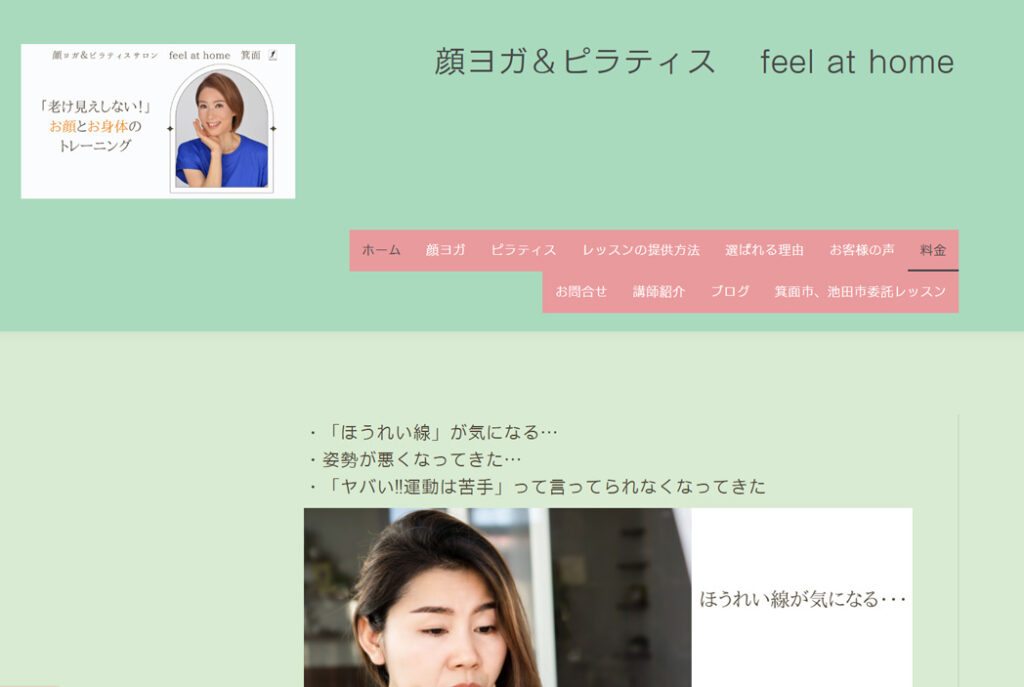Open the ブログ page
This screenshot has height=687, width=1024.
click(x=730, y=292)
